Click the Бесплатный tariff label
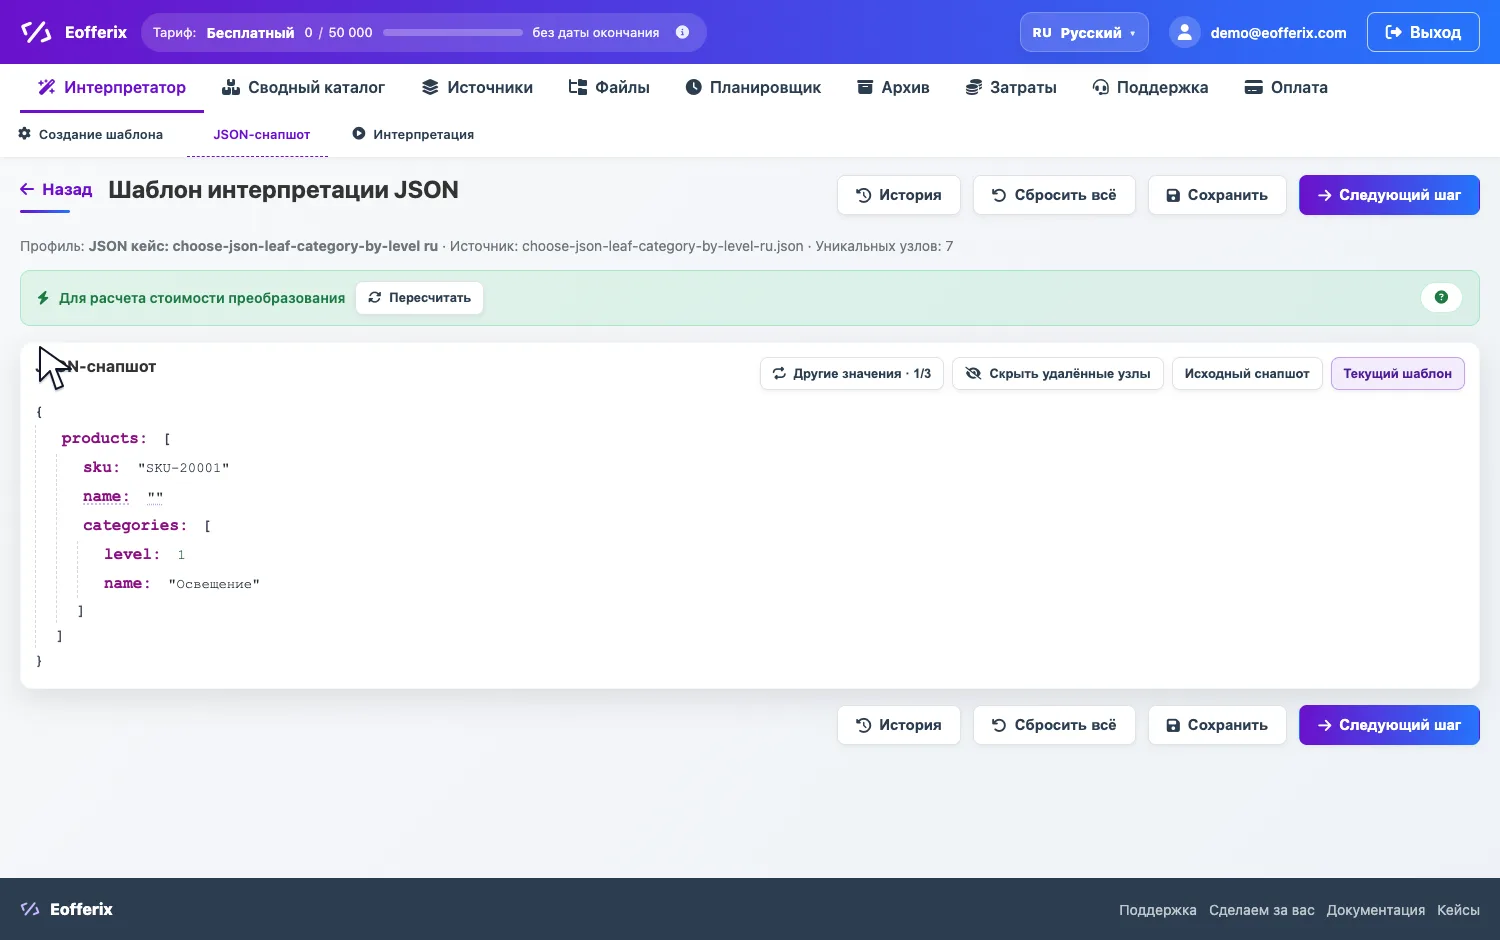The image size is (1500, 940). 250,32
